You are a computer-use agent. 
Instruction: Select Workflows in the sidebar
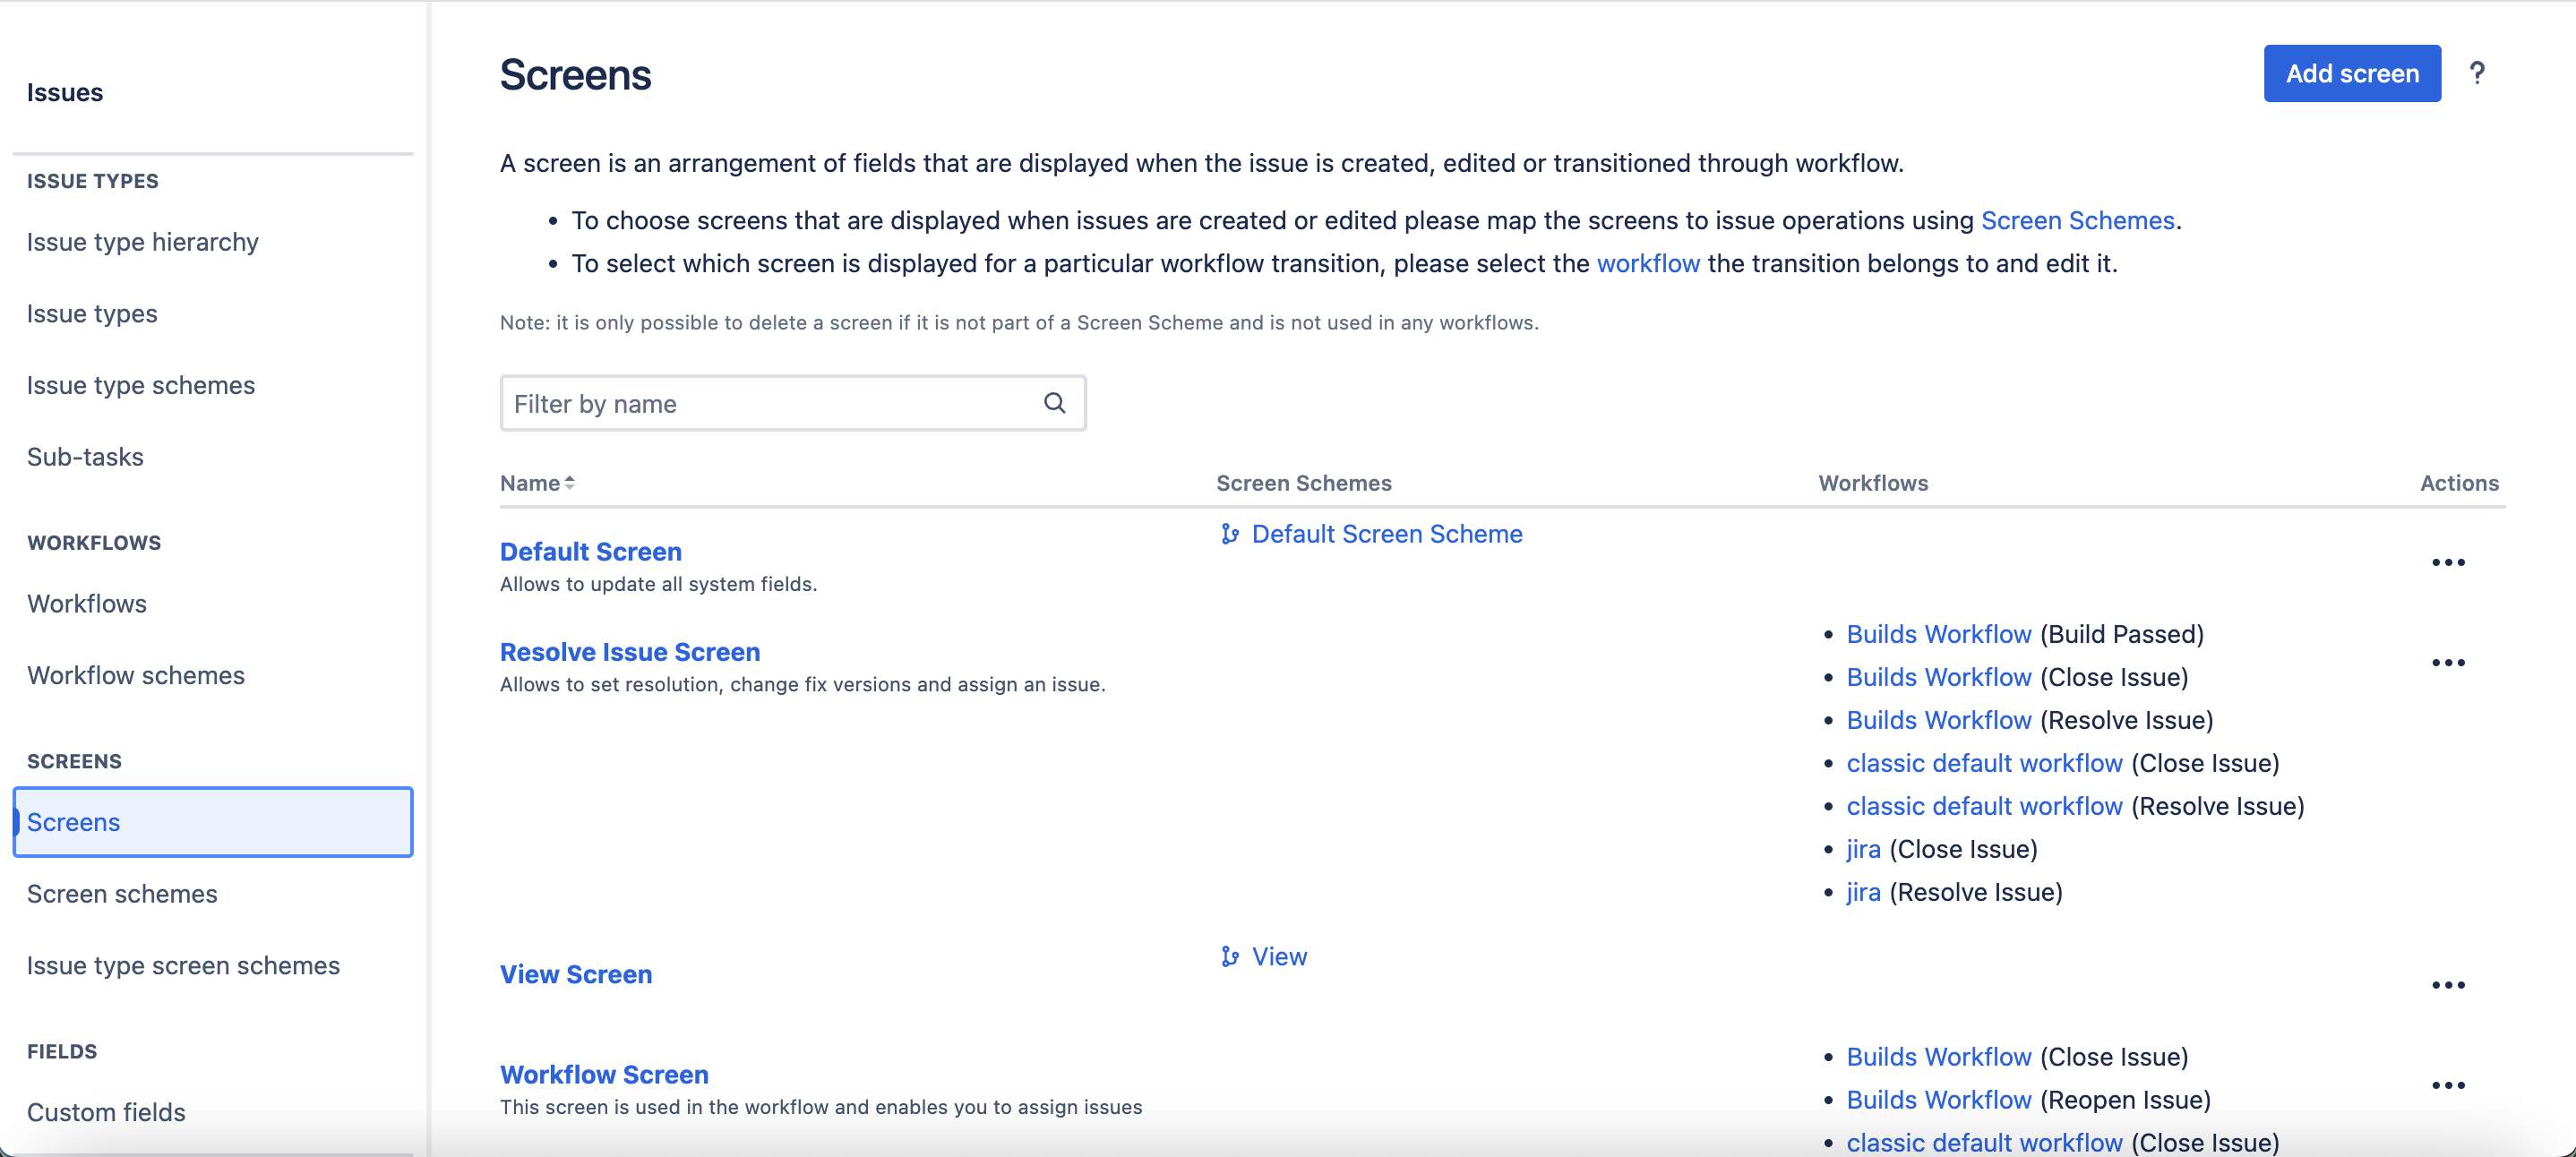tap(86, 603)
